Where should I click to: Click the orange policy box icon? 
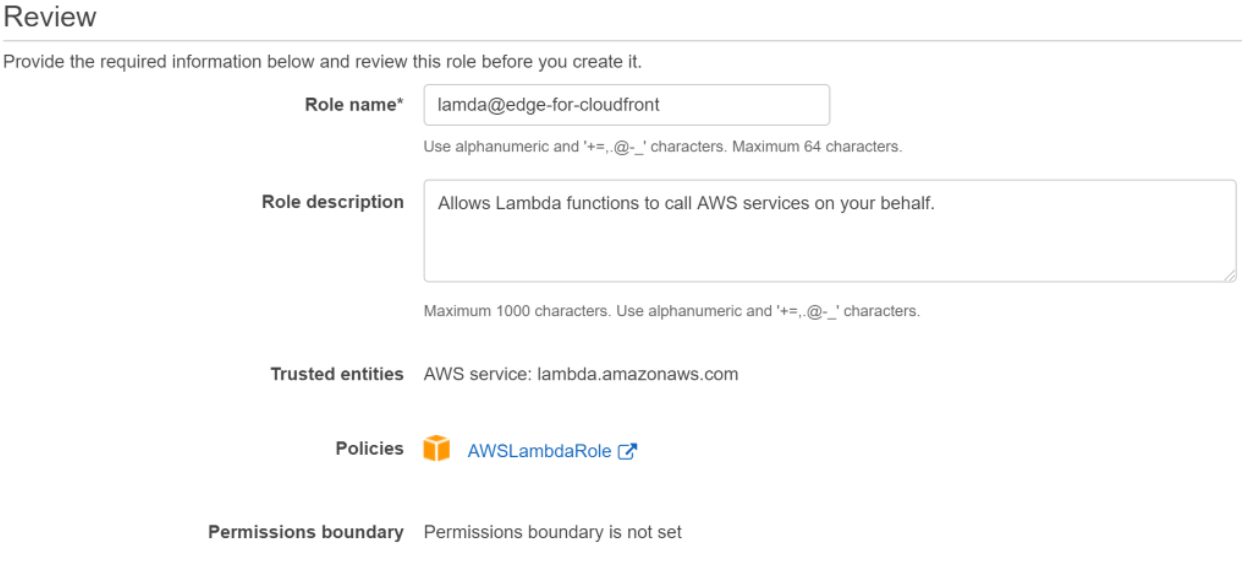(x=437, y=450)
